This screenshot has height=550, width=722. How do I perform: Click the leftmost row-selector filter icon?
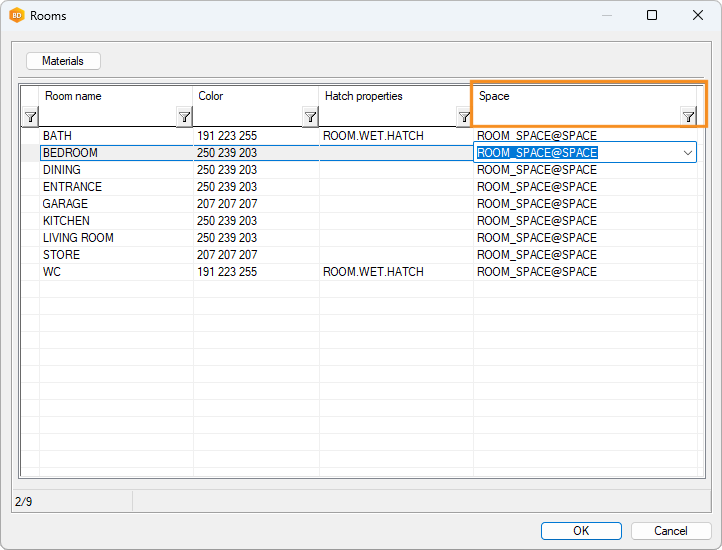tap(30, 117)
